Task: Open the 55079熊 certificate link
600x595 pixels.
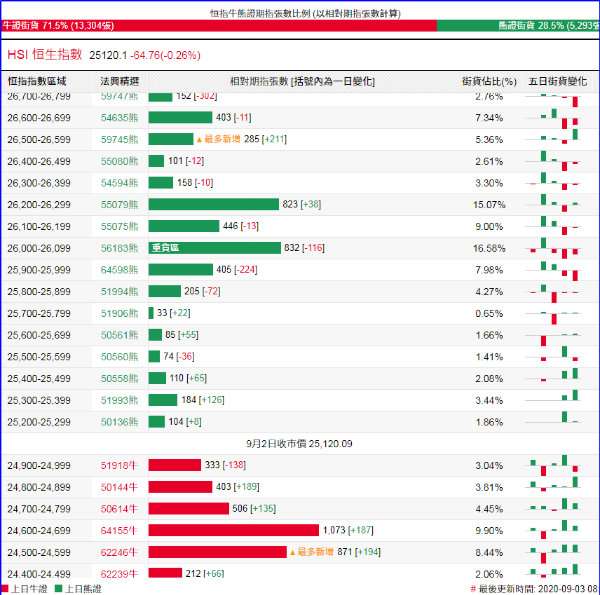Action: (x=119, y=205)
